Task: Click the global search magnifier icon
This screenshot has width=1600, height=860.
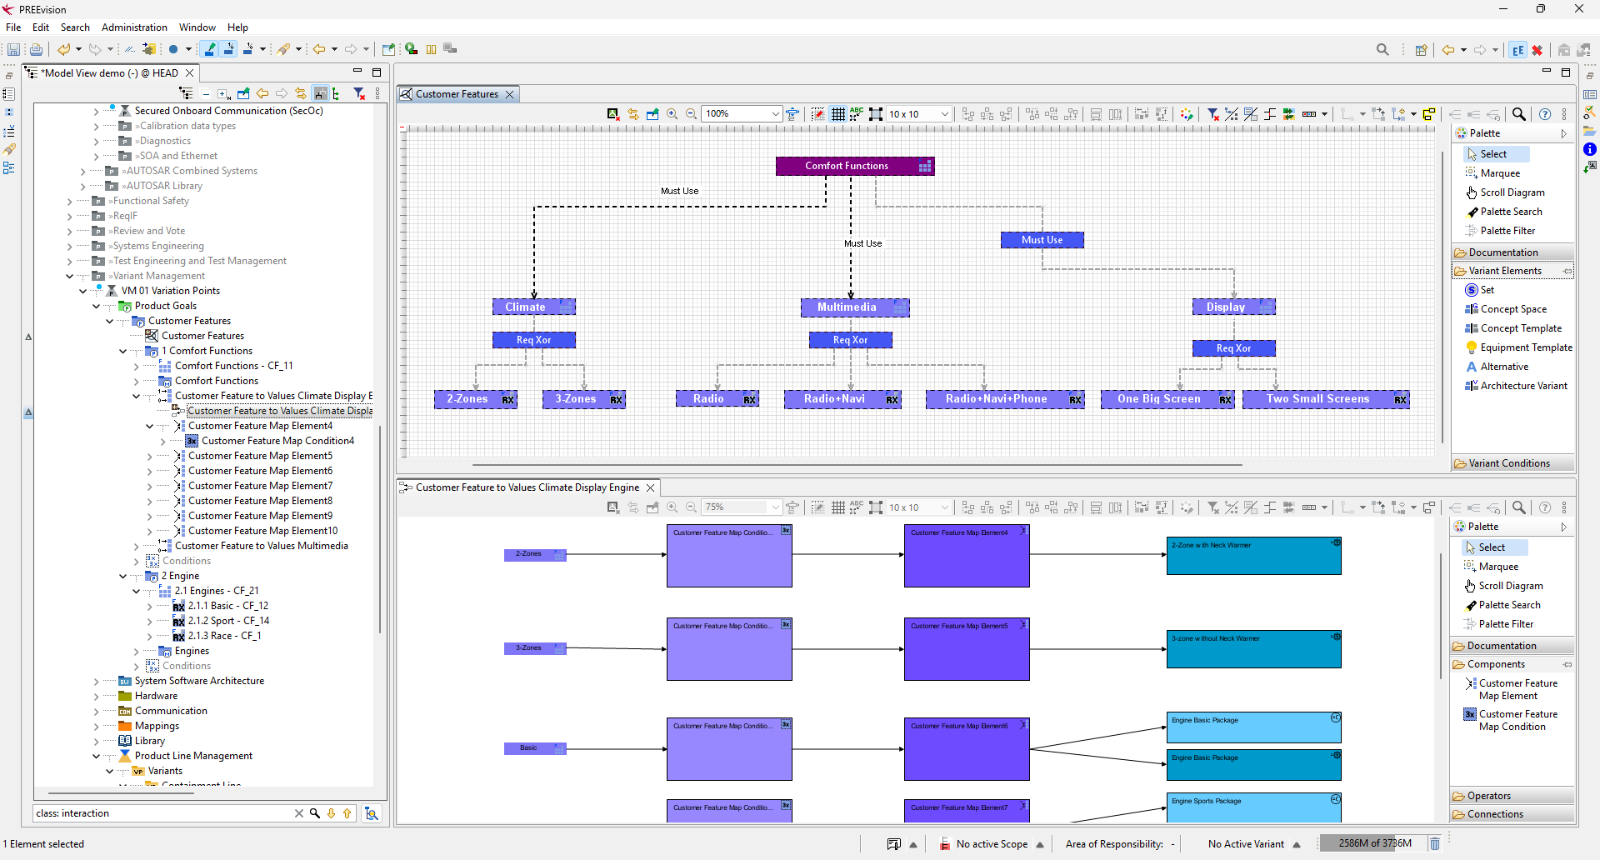Action: (x=1383, y=49)
